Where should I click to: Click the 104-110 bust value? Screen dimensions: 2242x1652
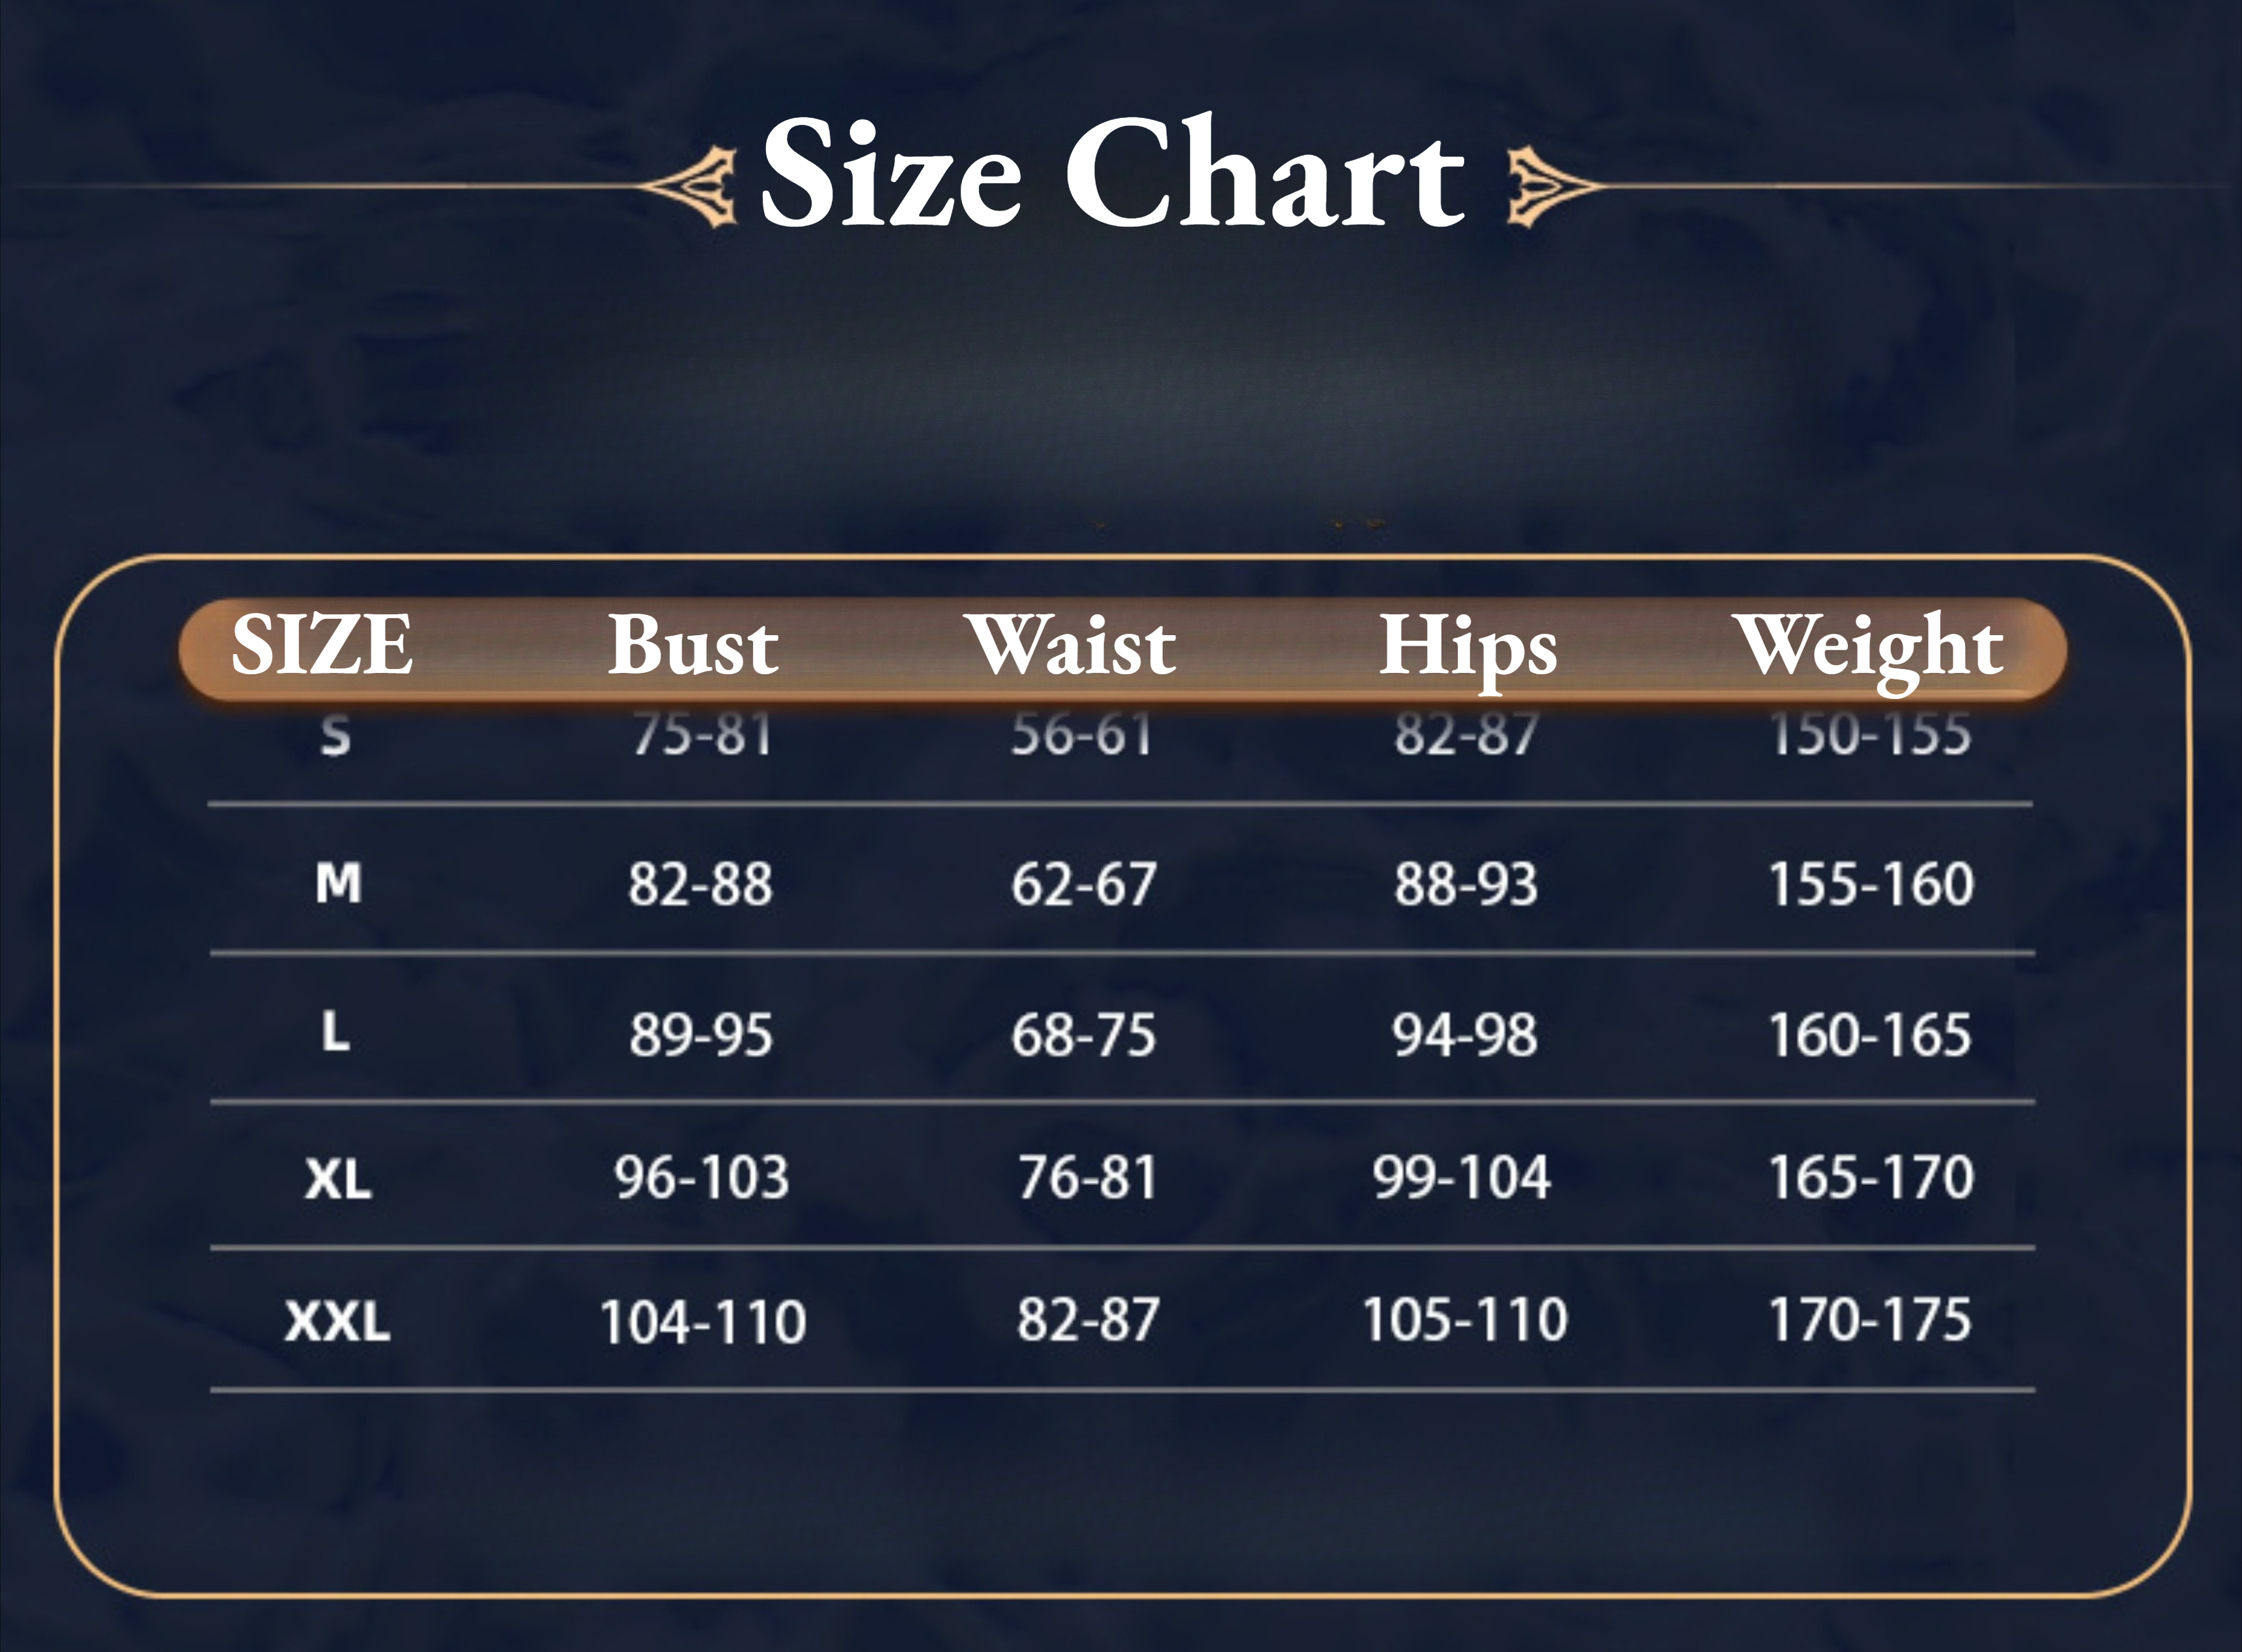coord(703,1322)
